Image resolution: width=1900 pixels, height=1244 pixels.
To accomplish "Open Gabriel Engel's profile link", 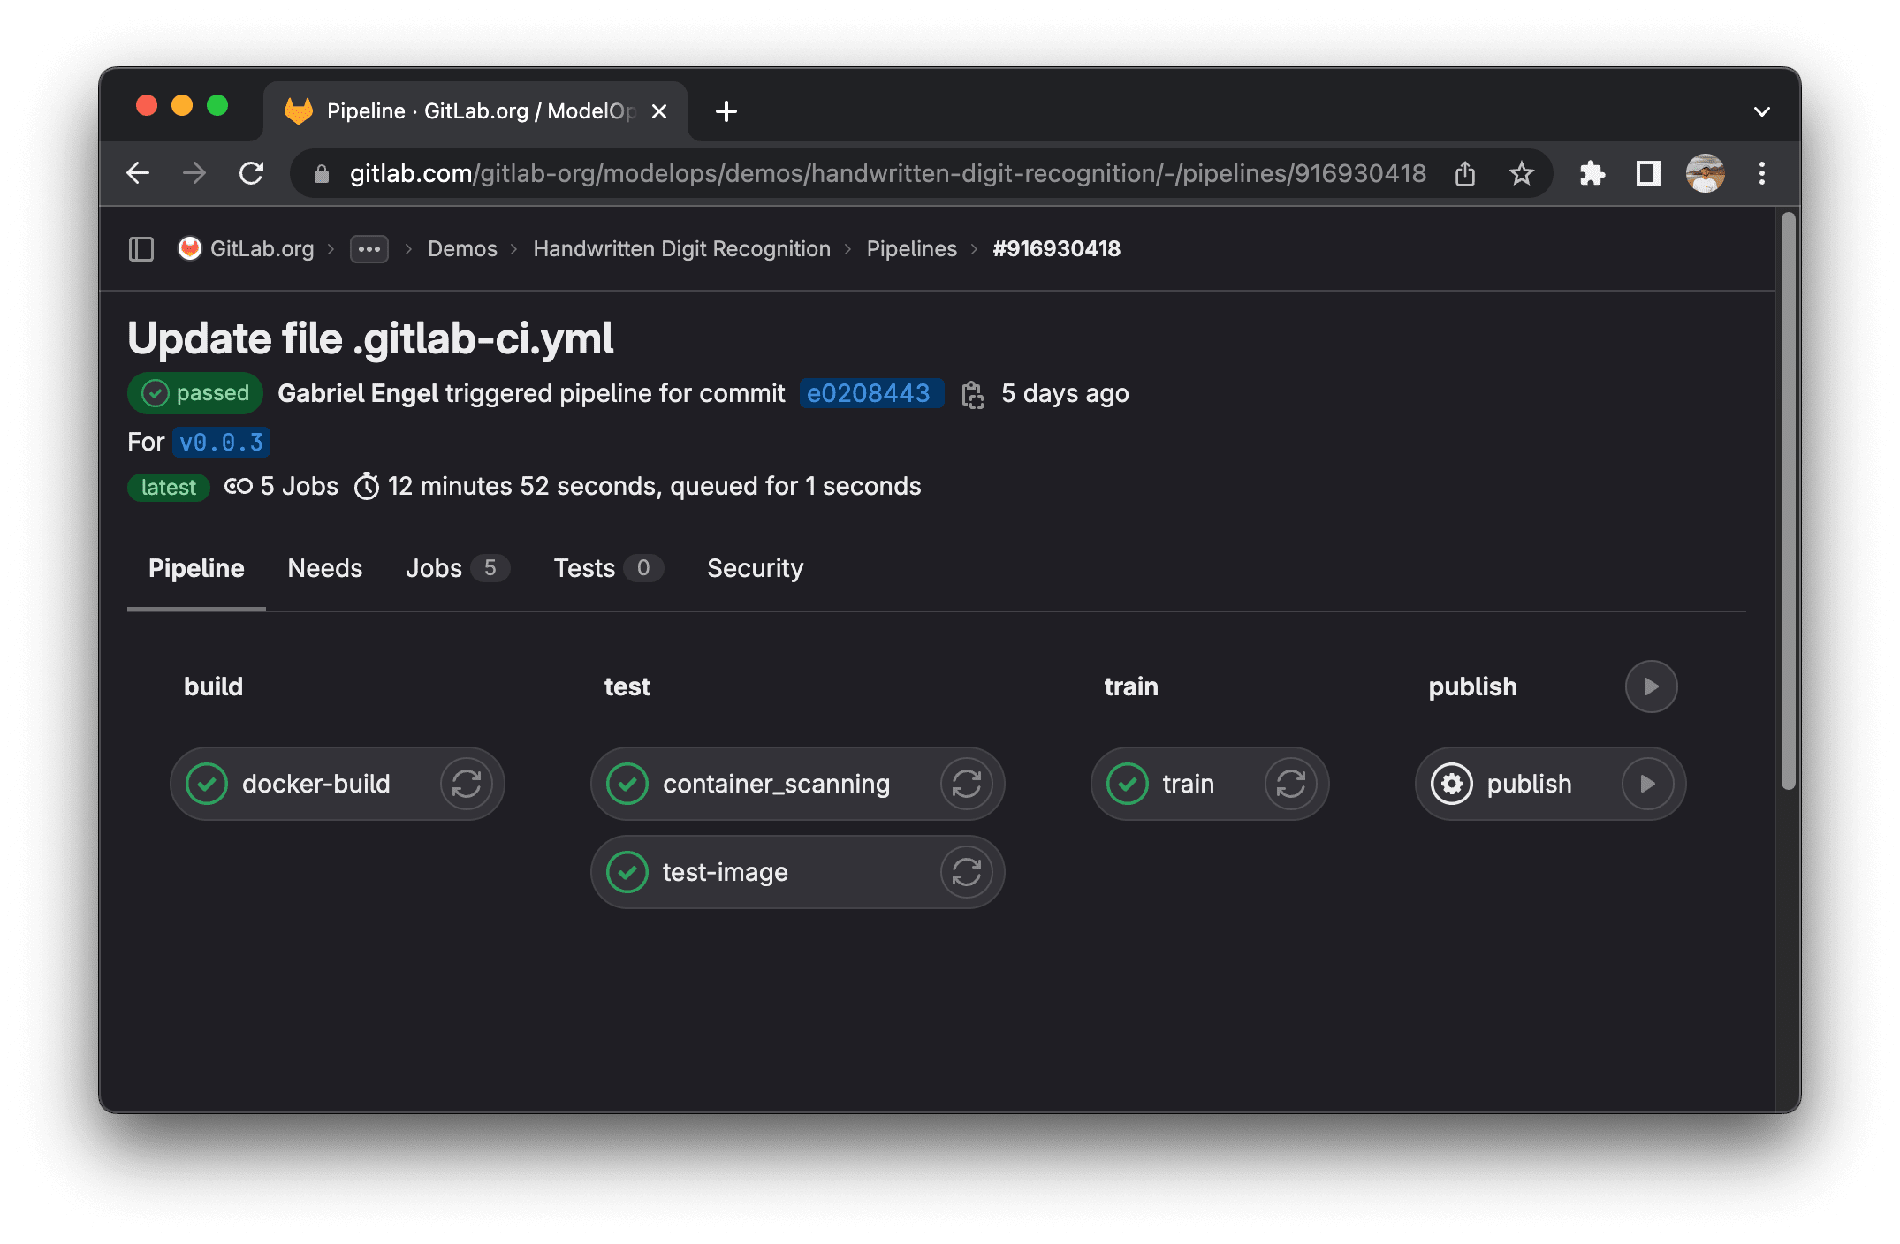I will (x=358, y=394).
